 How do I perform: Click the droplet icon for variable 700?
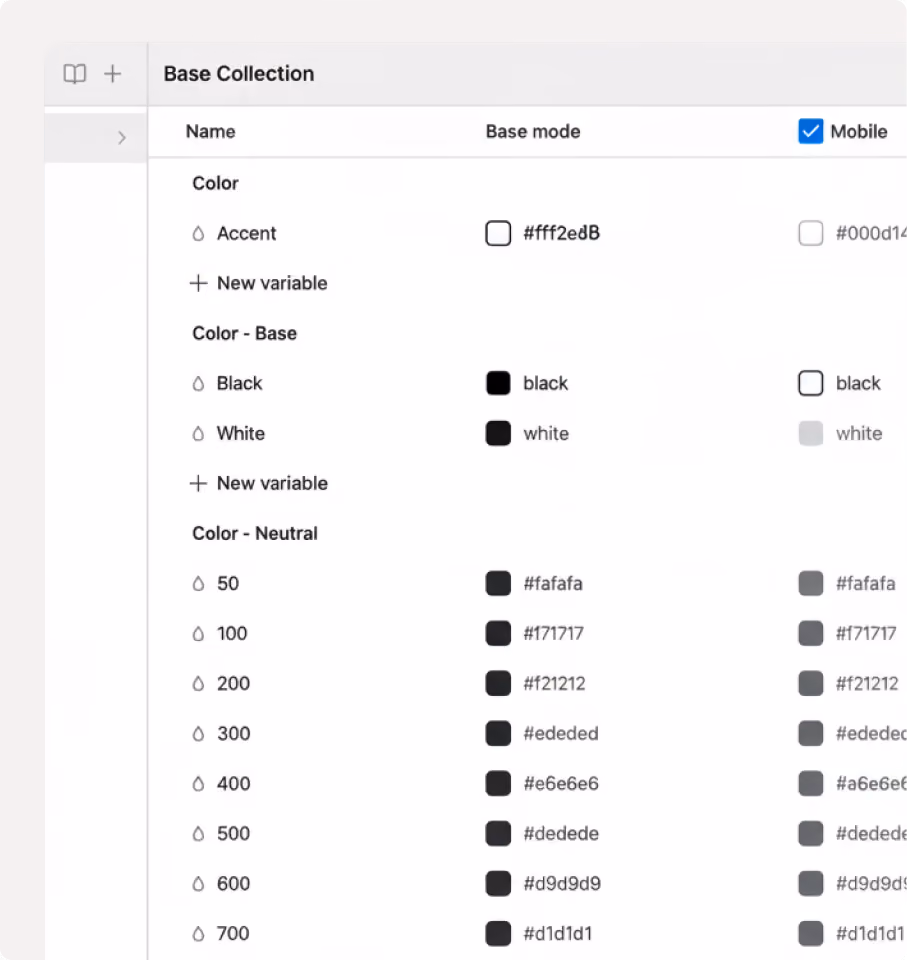point(198,934)
